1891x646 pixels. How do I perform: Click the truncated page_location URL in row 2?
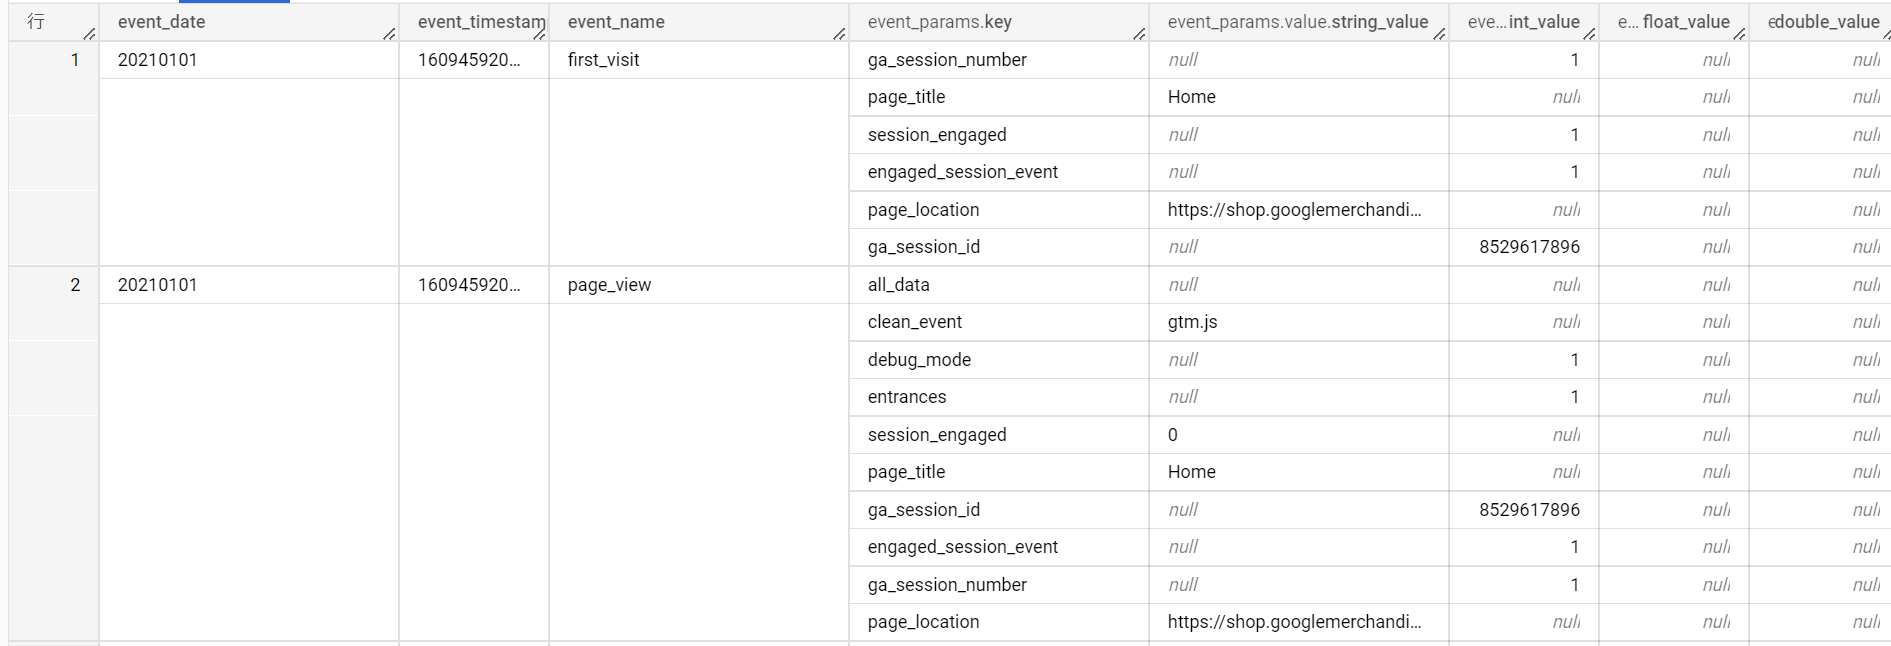(x=1295, y=621)
